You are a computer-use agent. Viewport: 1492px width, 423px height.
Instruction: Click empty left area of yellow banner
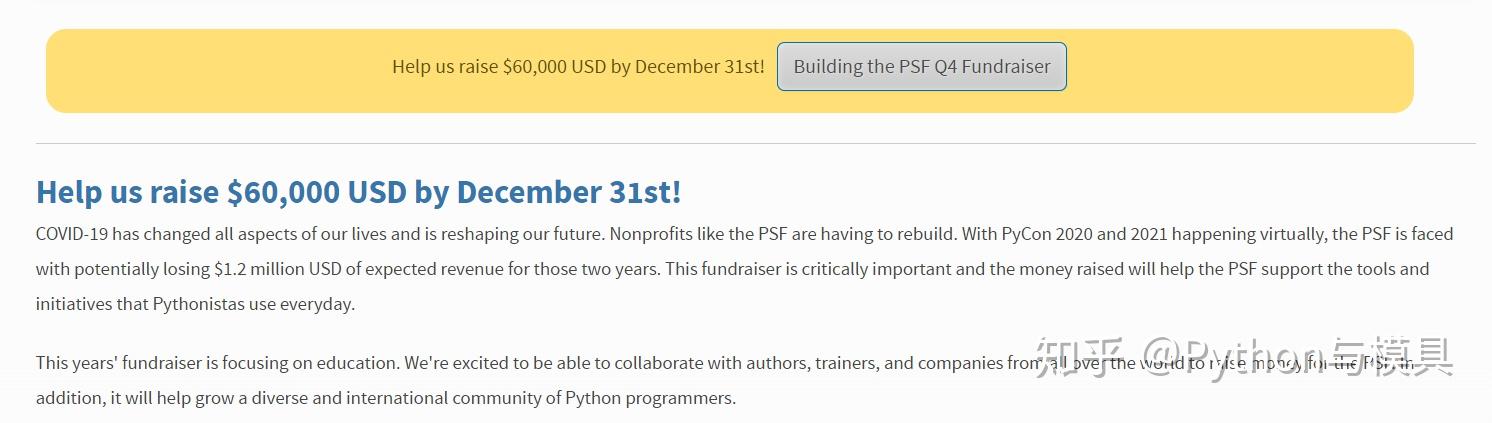[x=200, y=70]
